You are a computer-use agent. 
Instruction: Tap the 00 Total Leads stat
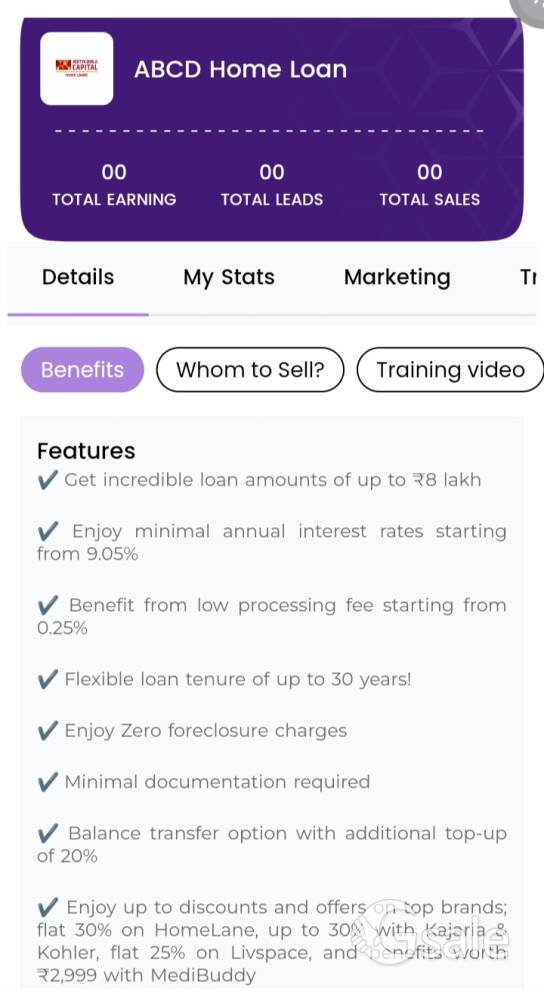click(272, 185)
